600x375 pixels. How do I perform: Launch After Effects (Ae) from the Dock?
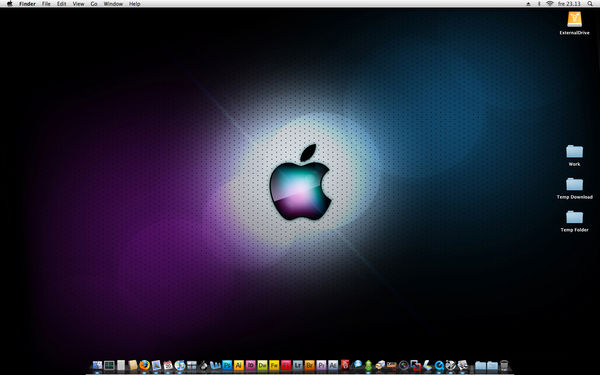point(333,365)
